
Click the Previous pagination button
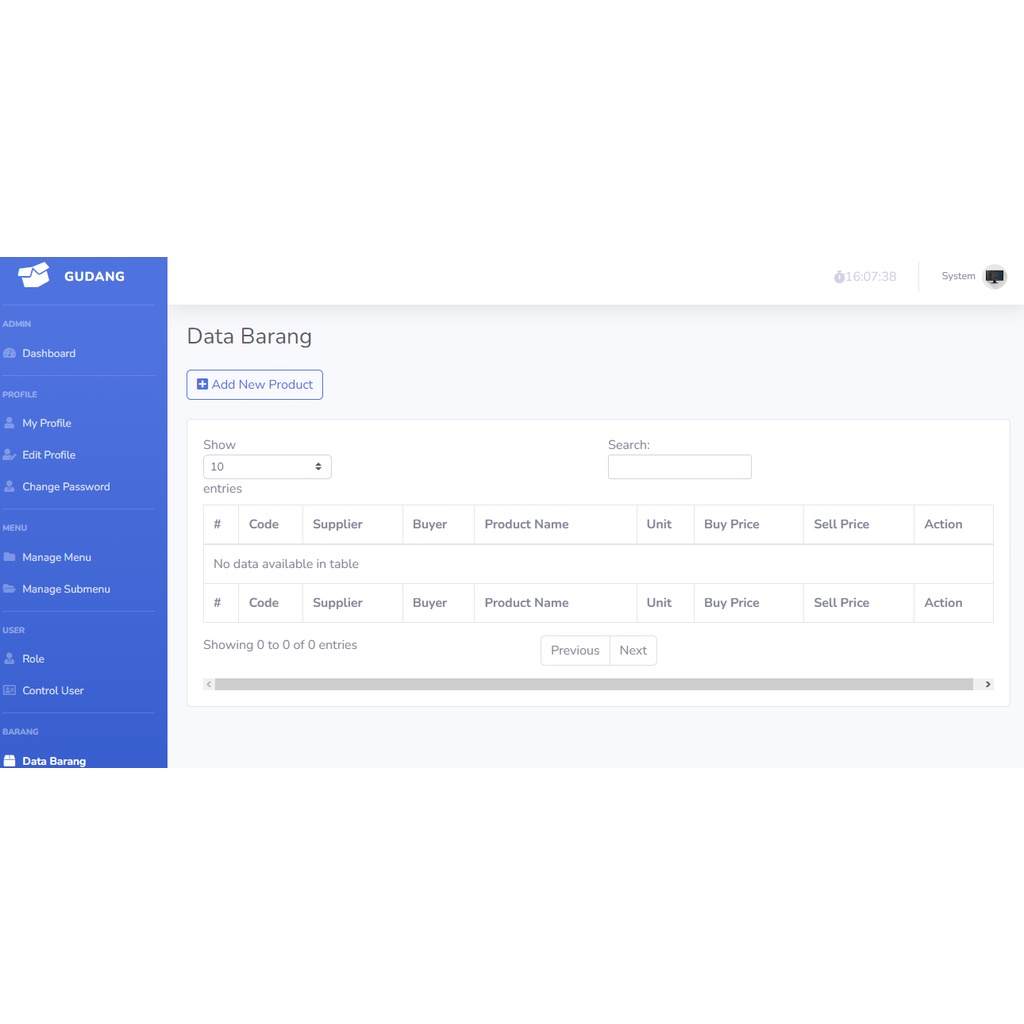(575, 650)
